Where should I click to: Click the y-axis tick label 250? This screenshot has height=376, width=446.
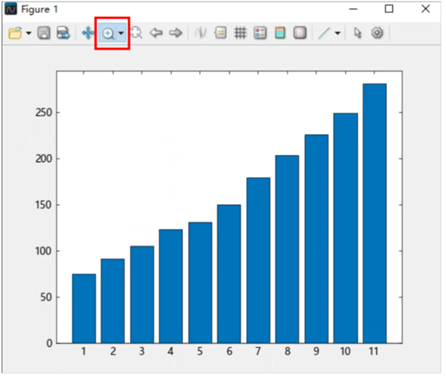tap(44, 113)
